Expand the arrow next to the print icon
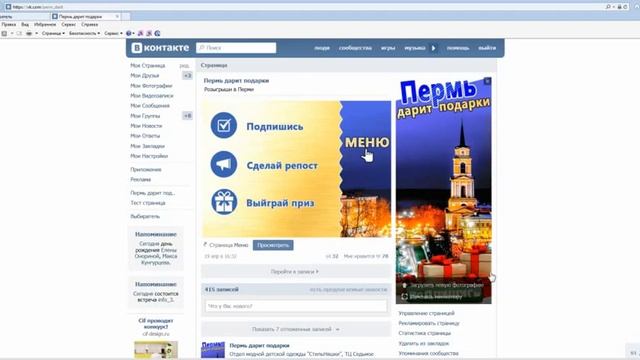 [x=36, y=33]
